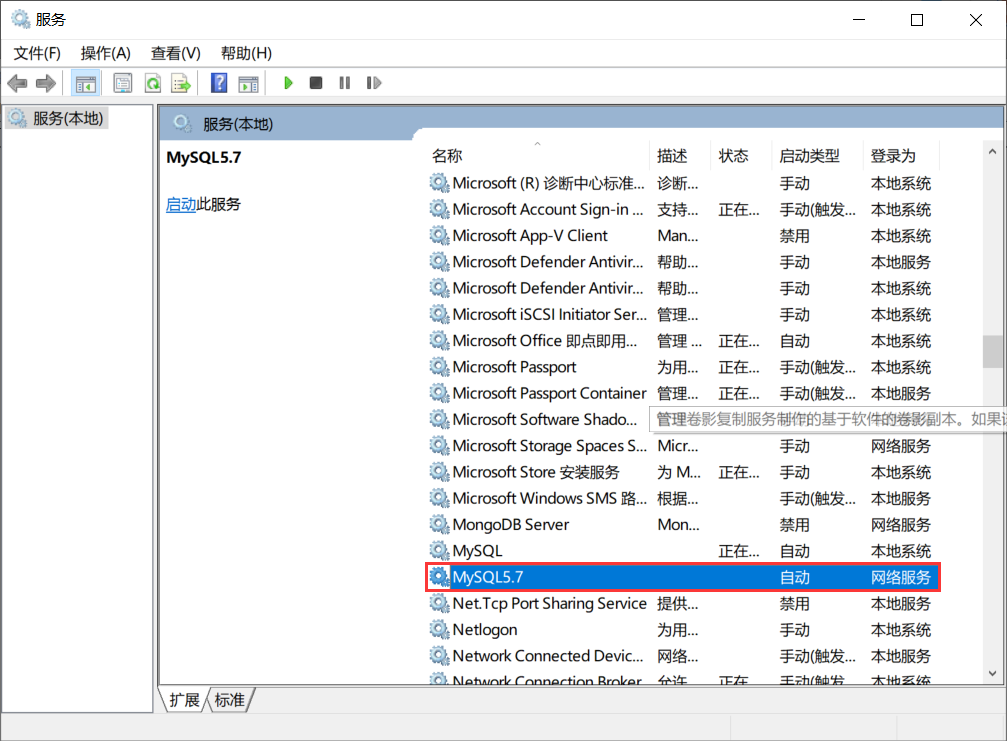This screenshot has height=741, width=1007.
Task: Select Microsoft (R) 诊断中心标准 service
Action: pos(683,183)
